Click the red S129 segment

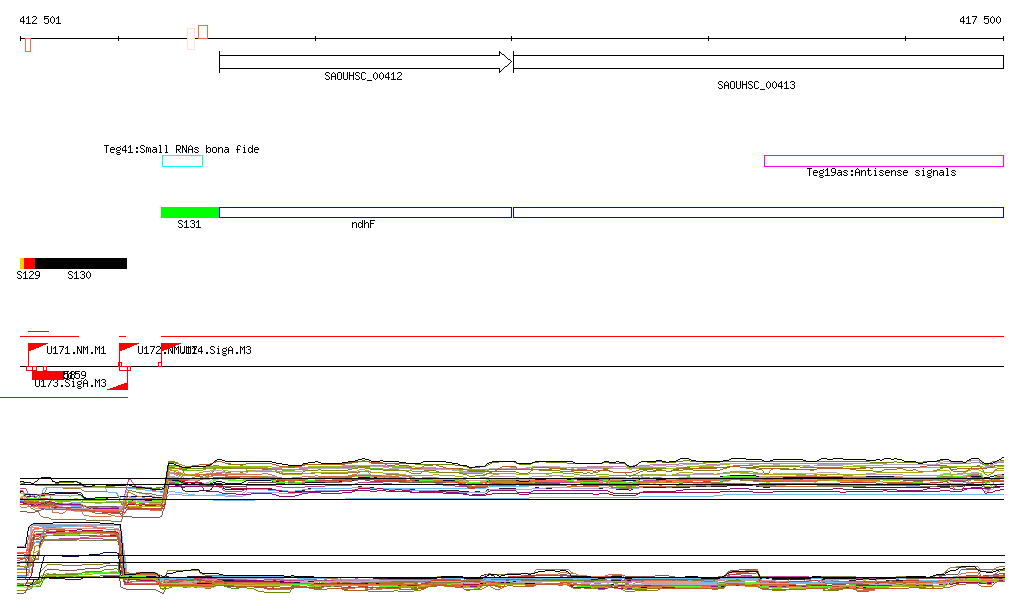click(x=29, y=263)
